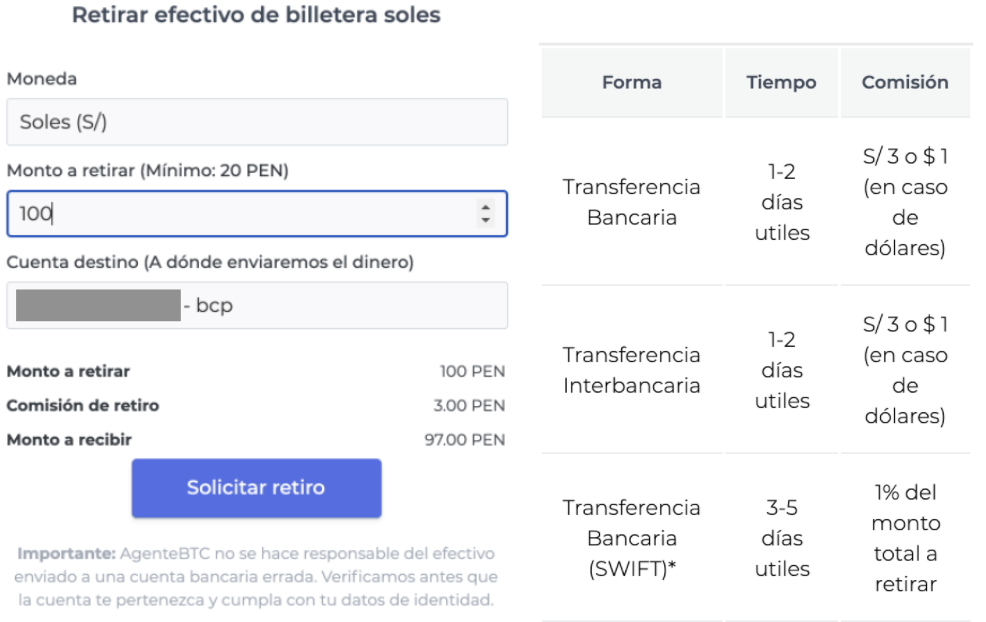
Task: Click the Transferencia Bancaria (SWIFT)* row label
Action: [631, 538]
